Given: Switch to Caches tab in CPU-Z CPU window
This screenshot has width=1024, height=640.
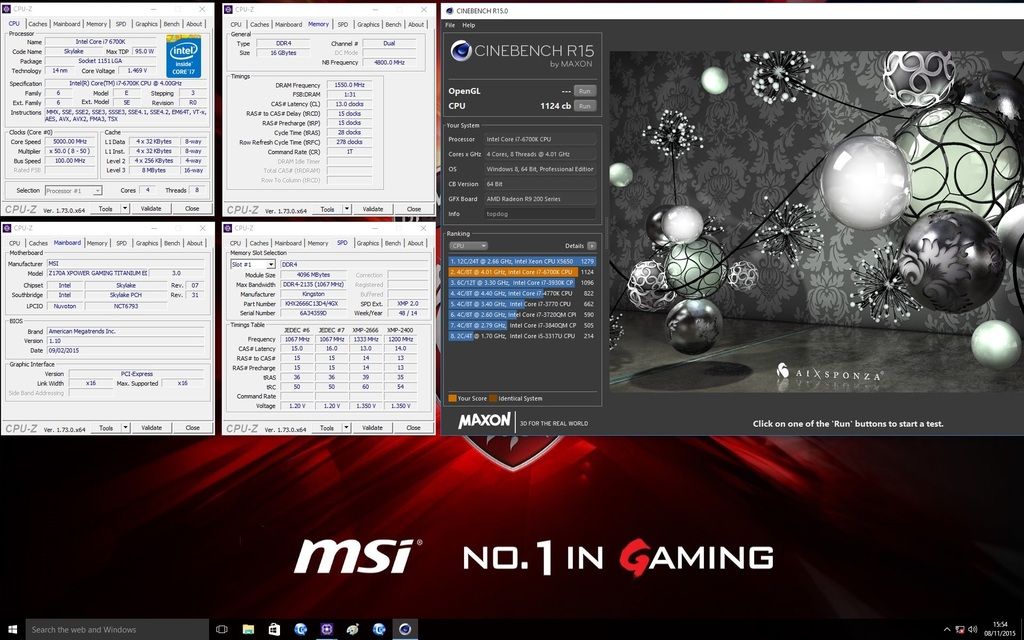Looking at the screenshot, I should pyautogui.click(x=38, y=24).
